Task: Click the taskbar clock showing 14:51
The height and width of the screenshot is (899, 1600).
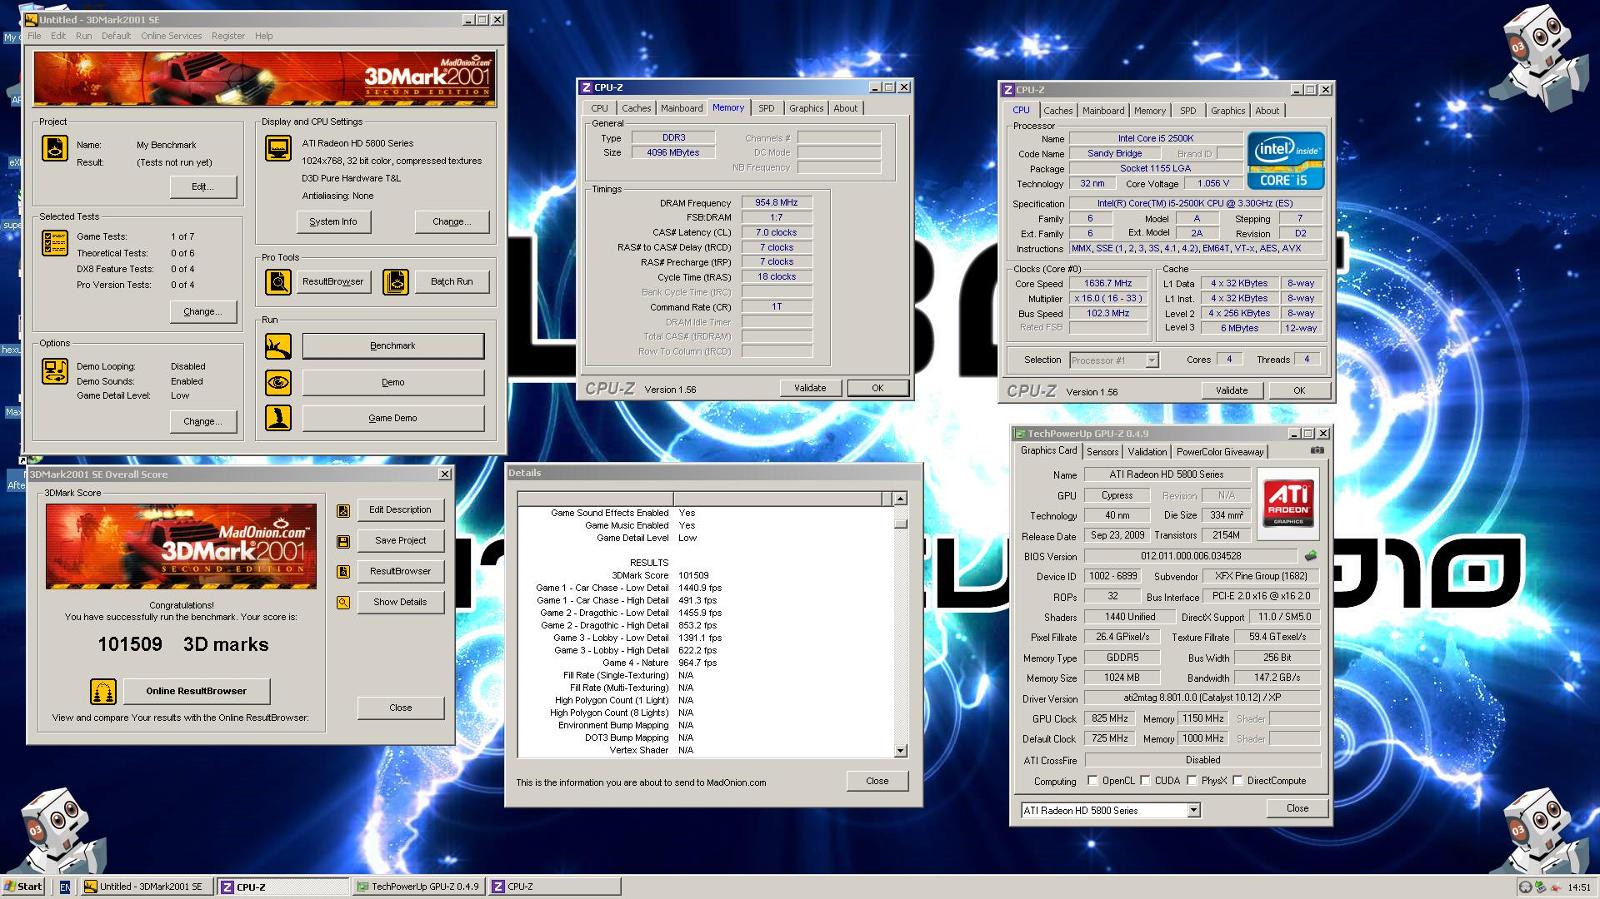Action: click(x=1579, y=887)
